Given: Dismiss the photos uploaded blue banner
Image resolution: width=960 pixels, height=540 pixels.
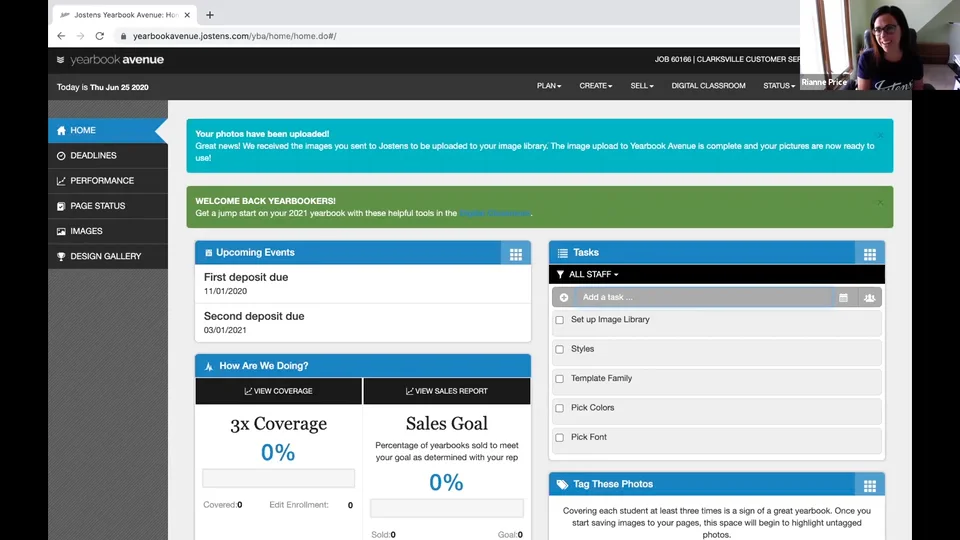Looking at the screenshot, I should coord(880,135).
